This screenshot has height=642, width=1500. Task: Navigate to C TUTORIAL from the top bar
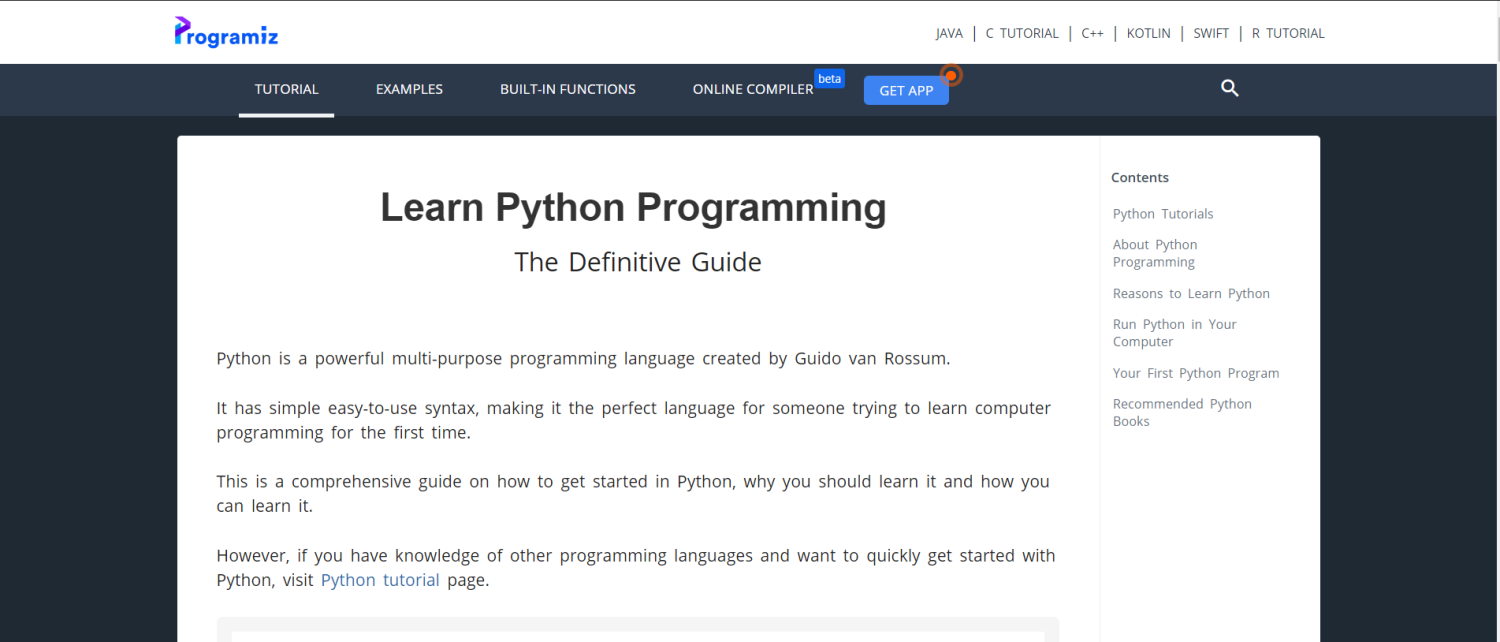click(x=1022, y=32)
